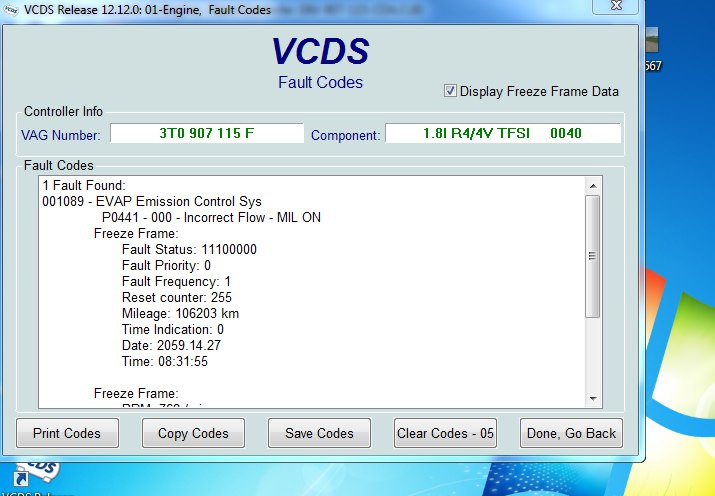Select 'Time Indication: 0' line
The image size is (715, 496).
tap(173, 329)
